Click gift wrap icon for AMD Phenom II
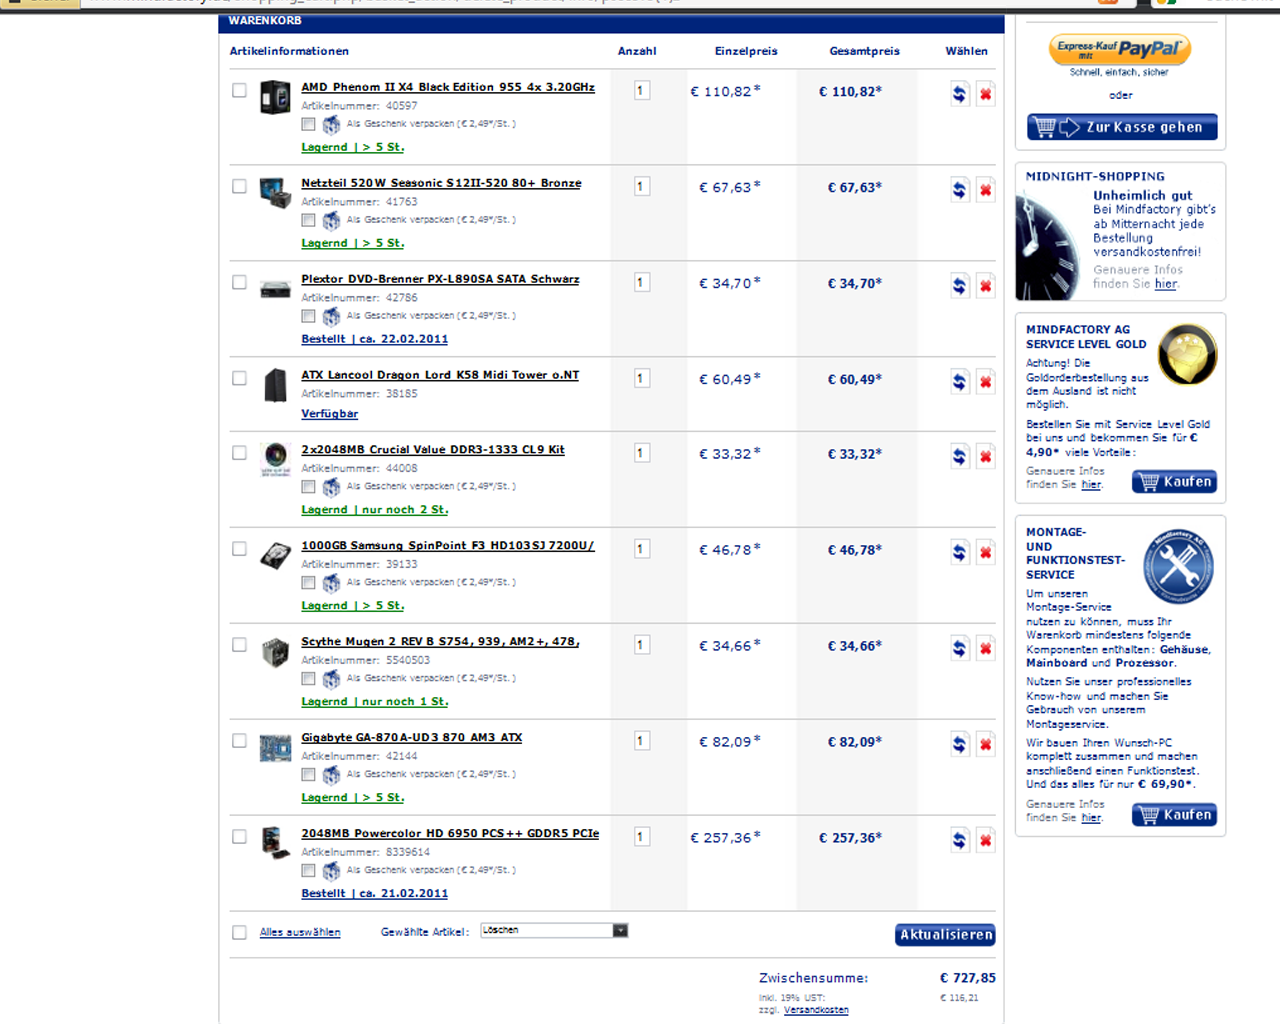Screen dimensions: 1280x1024 coord(331,125)
